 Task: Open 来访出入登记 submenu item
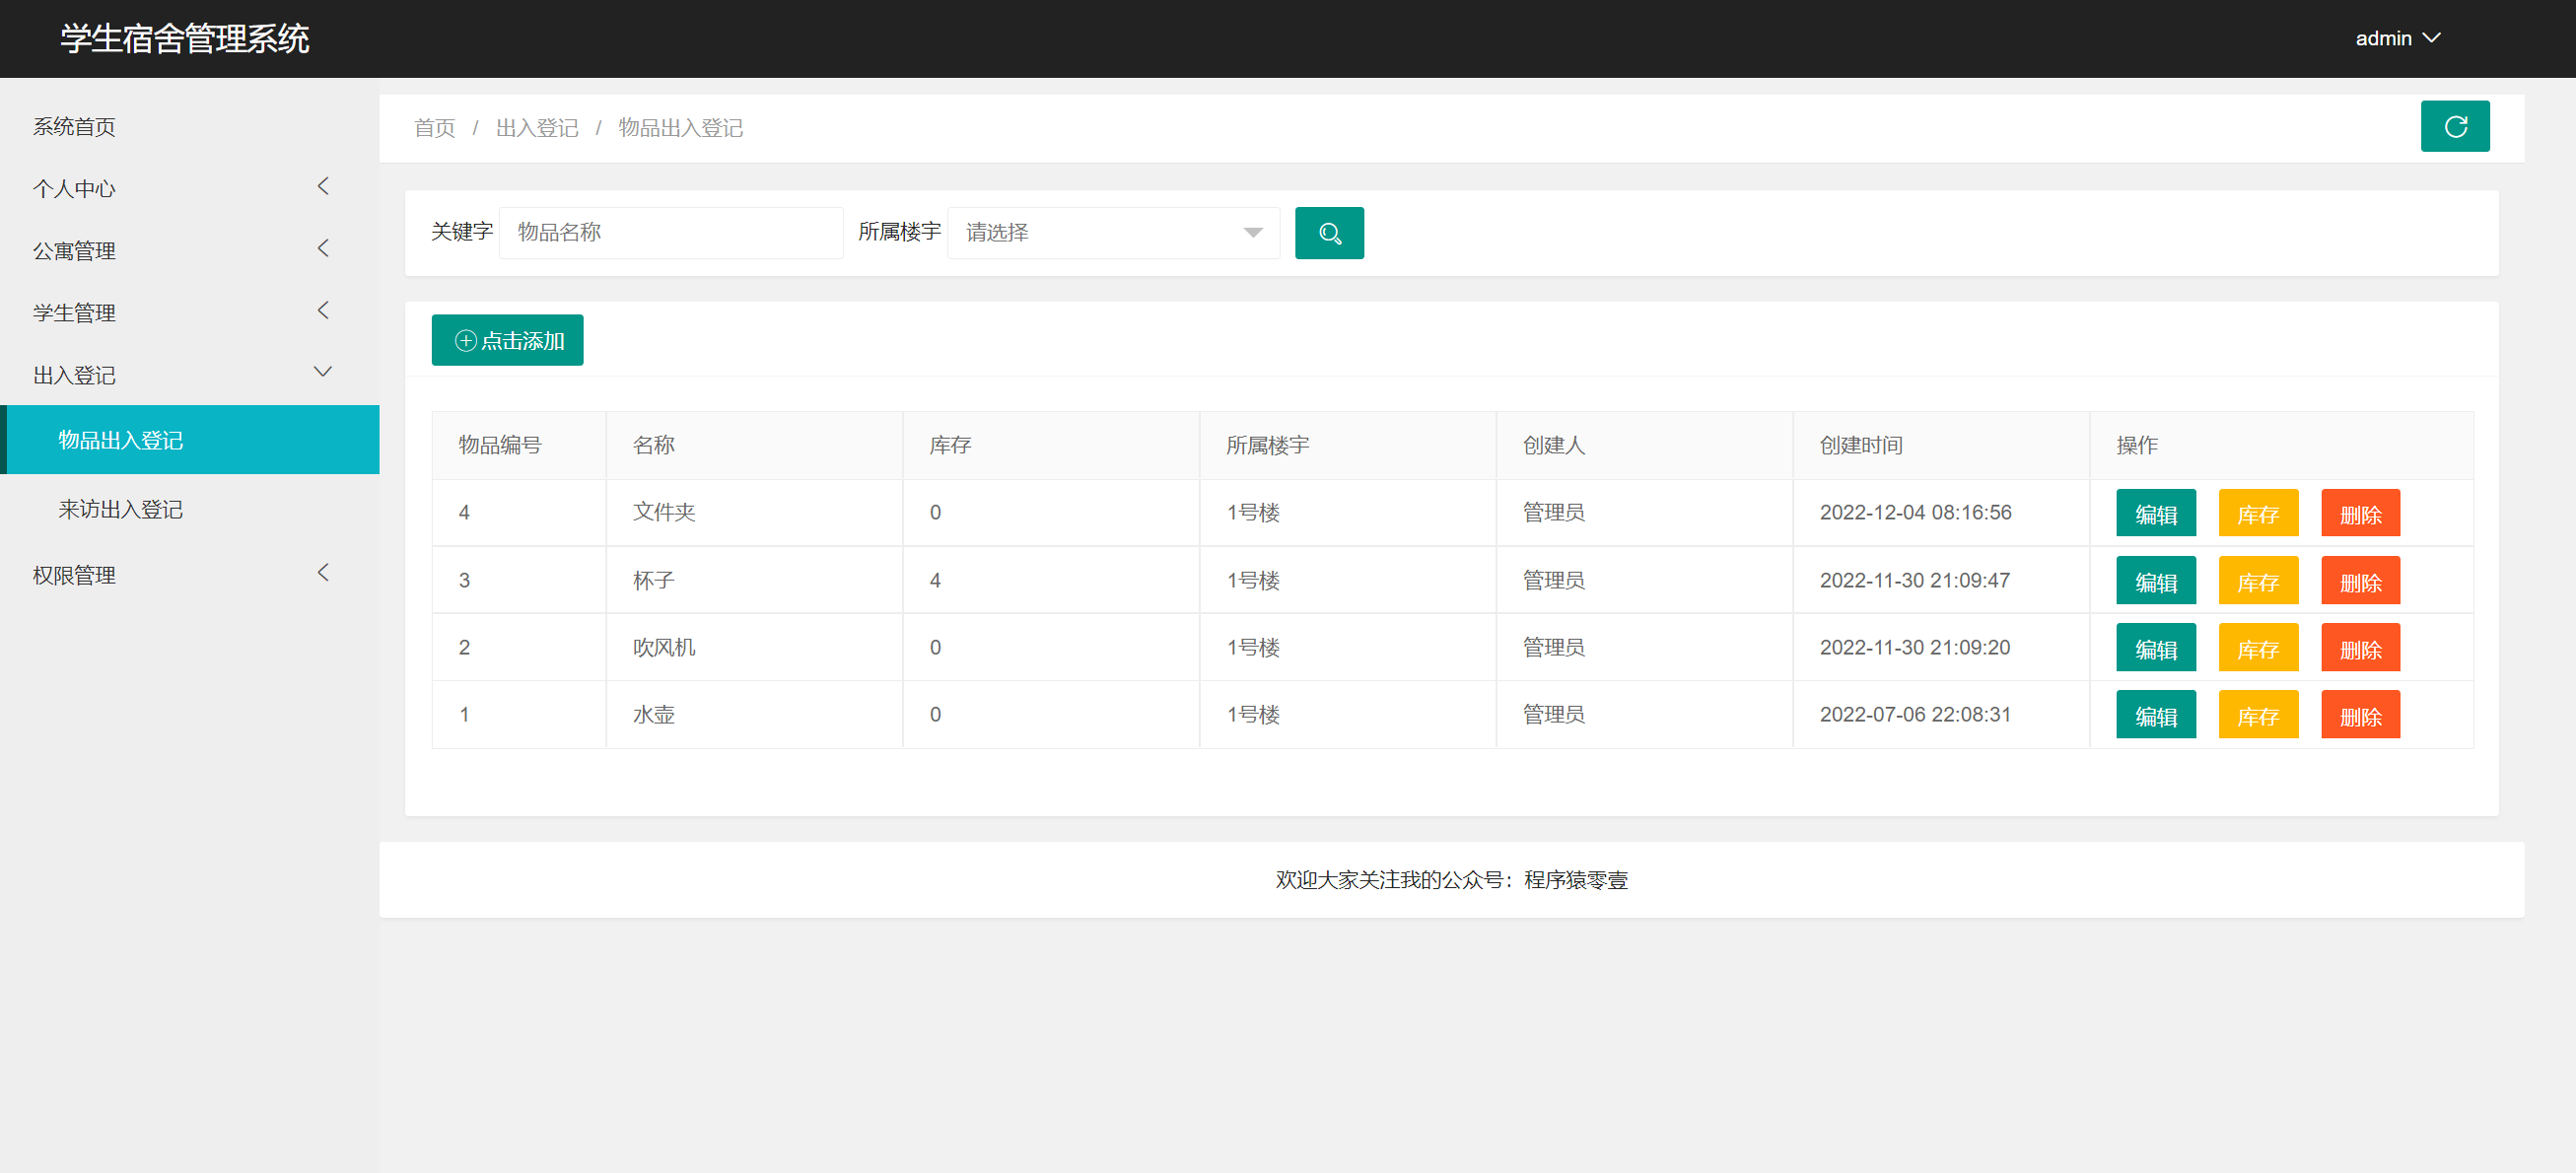pyautogui.click(x=121, y=509)
